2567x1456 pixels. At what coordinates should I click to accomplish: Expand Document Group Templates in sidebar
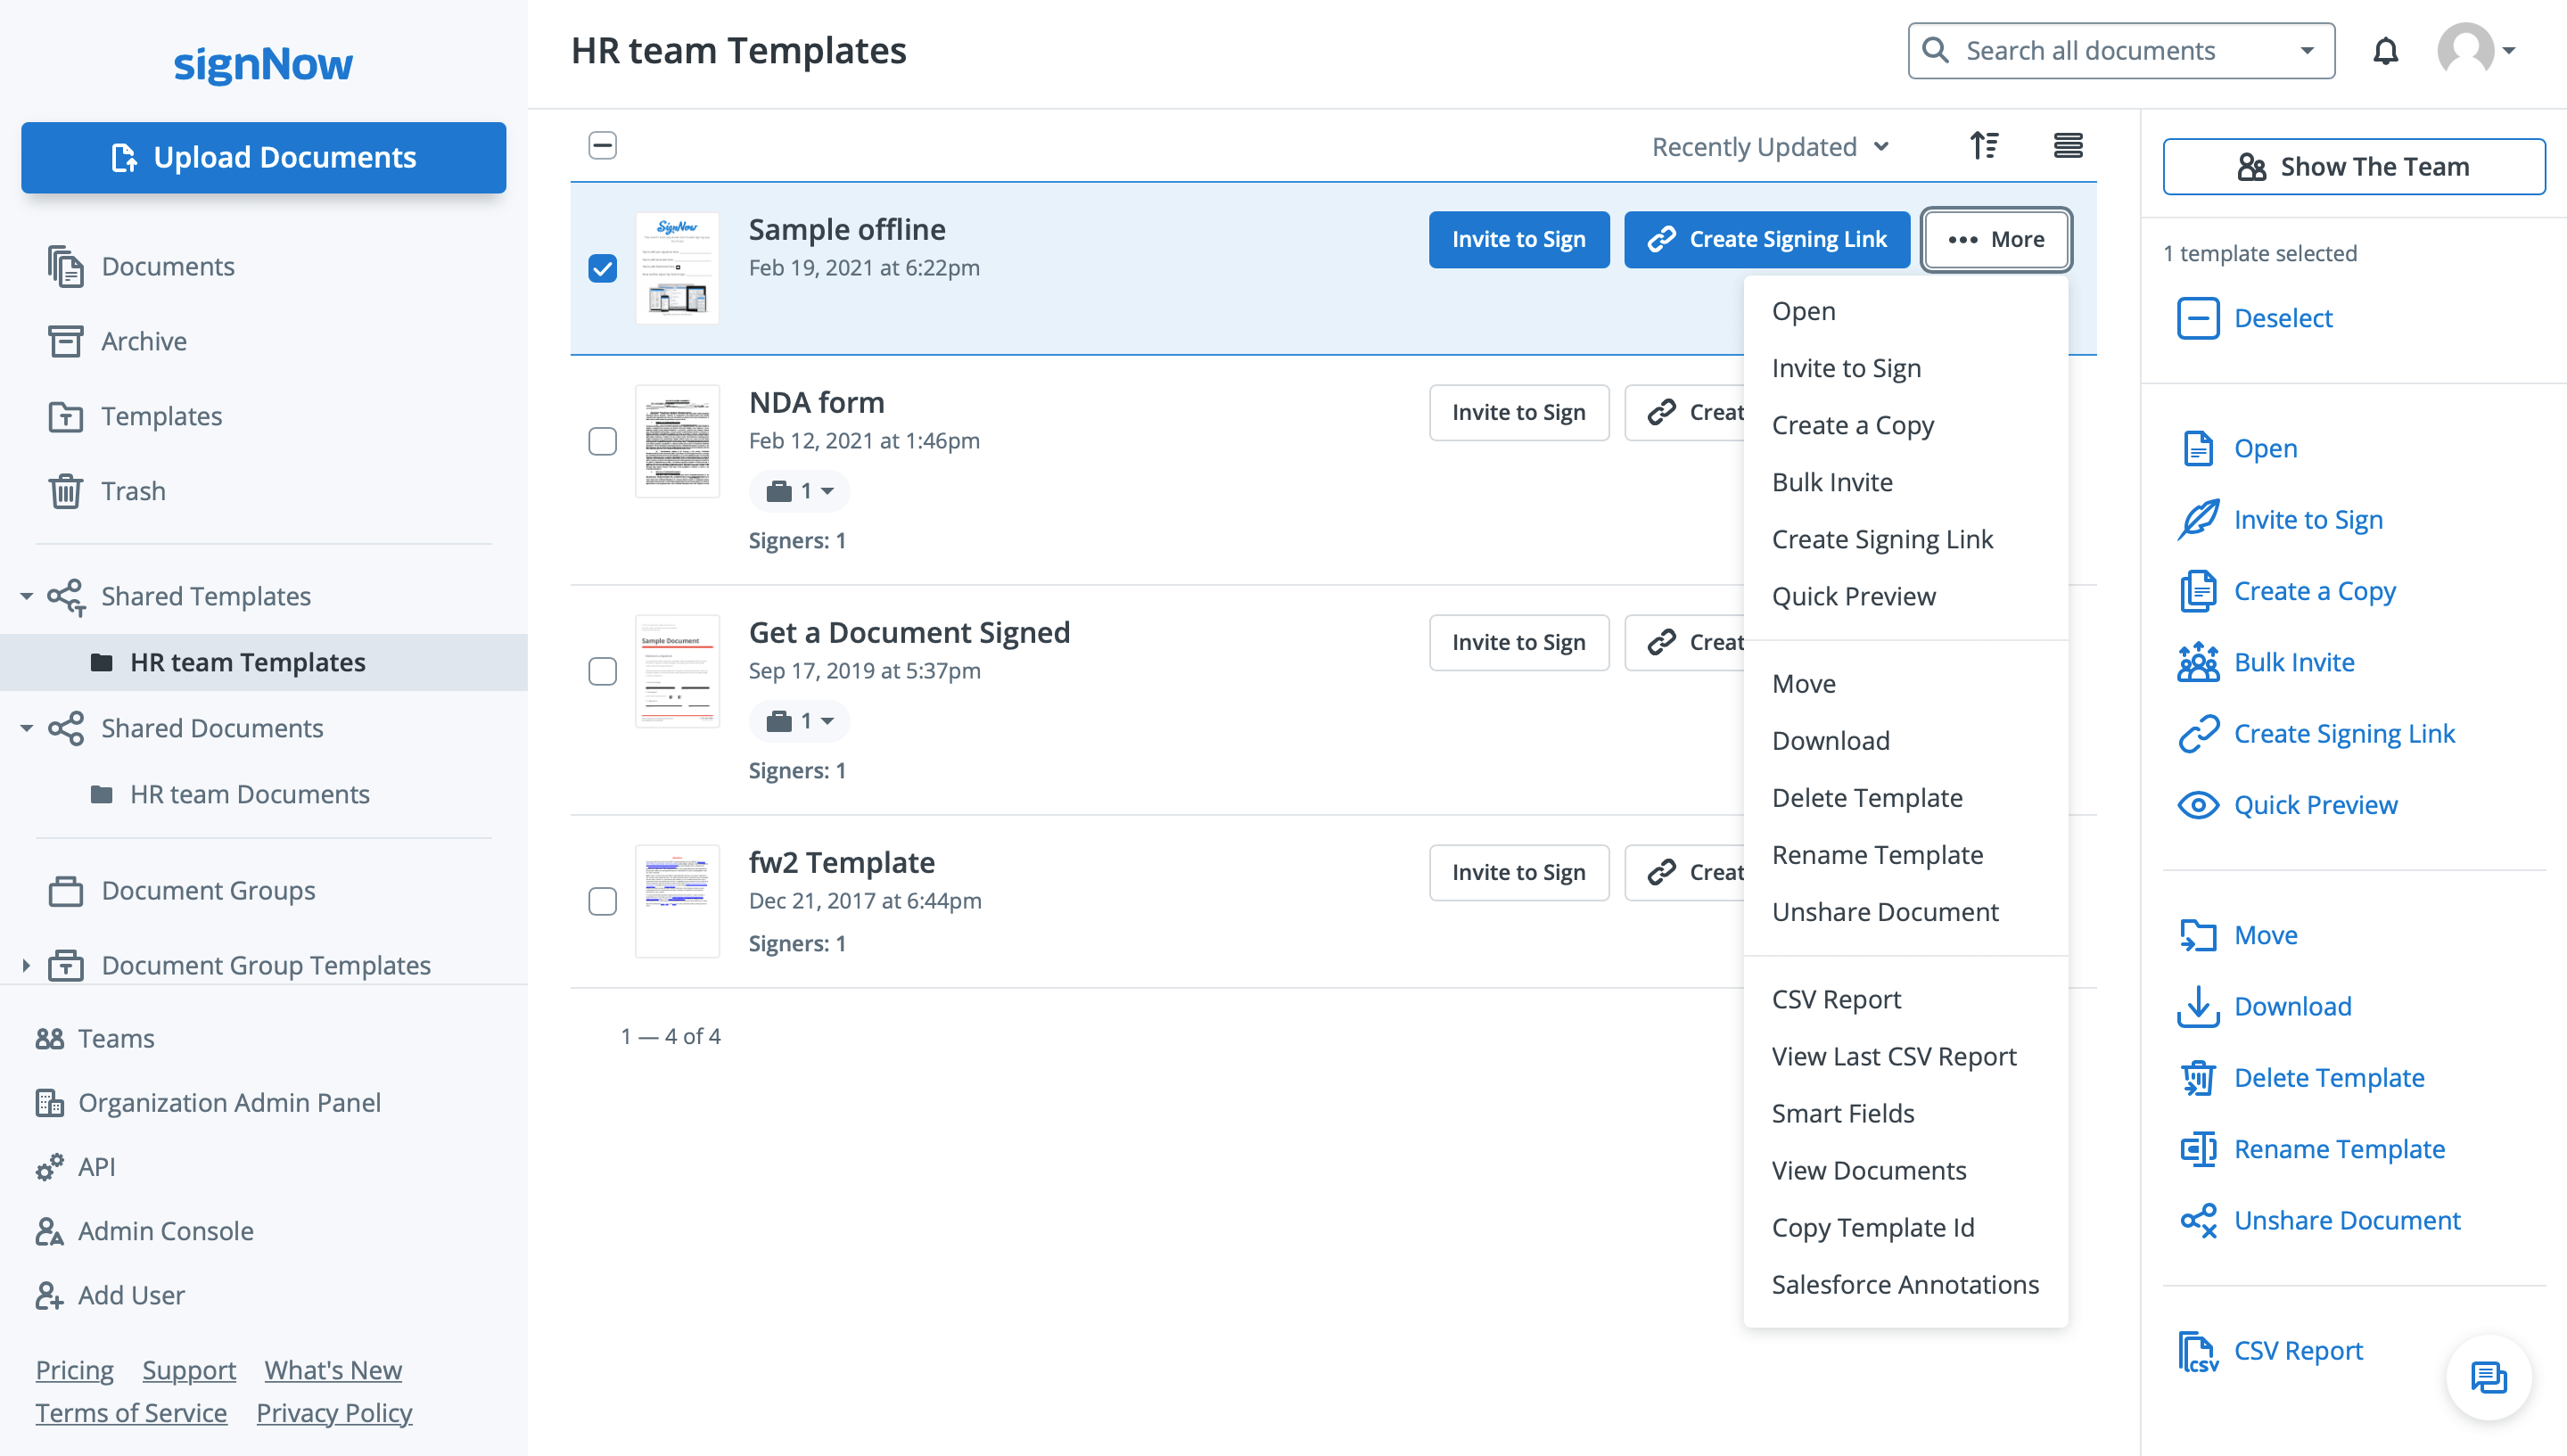[x=27, y=965]
